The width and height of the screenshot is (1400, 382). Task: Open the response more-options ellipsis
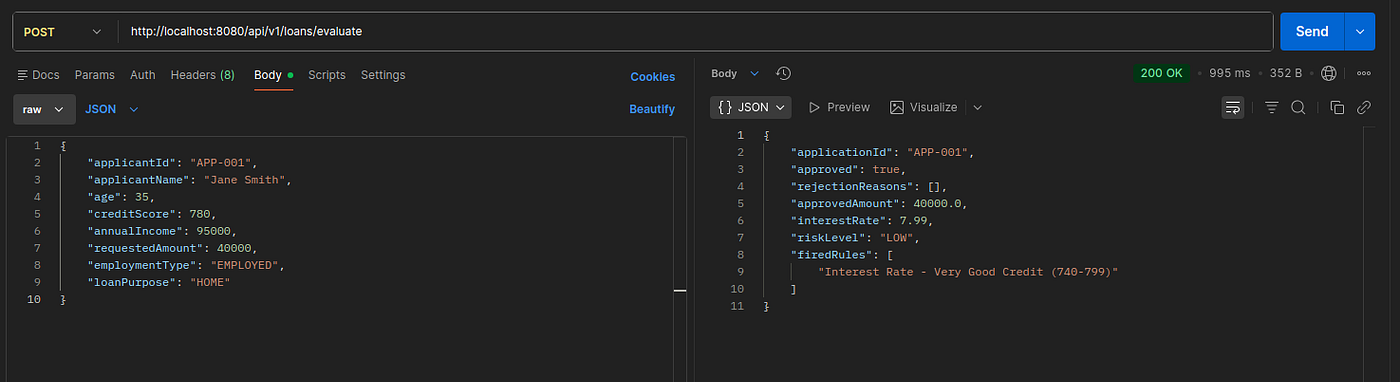(x=1364, y=74)
